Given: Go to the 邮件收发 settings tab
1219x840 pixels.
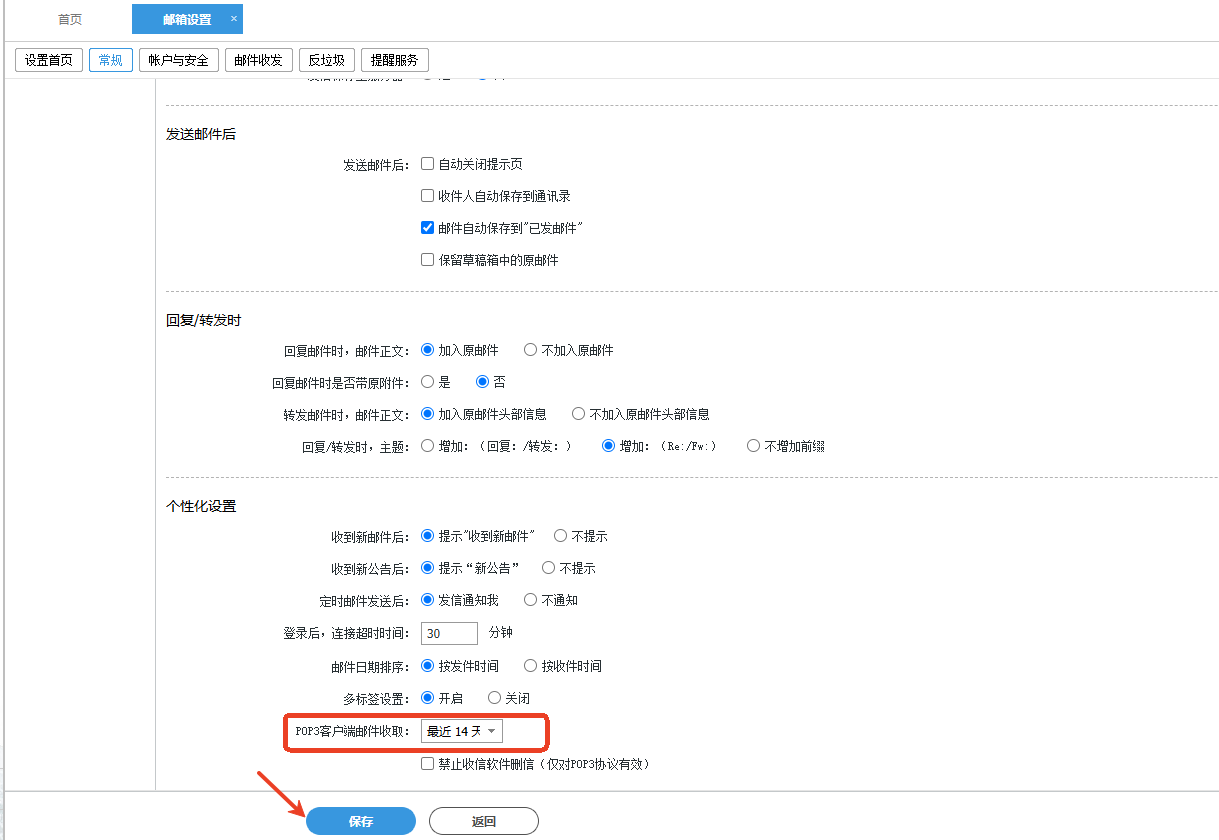Looking at the screenshot, I should point(258,60).
